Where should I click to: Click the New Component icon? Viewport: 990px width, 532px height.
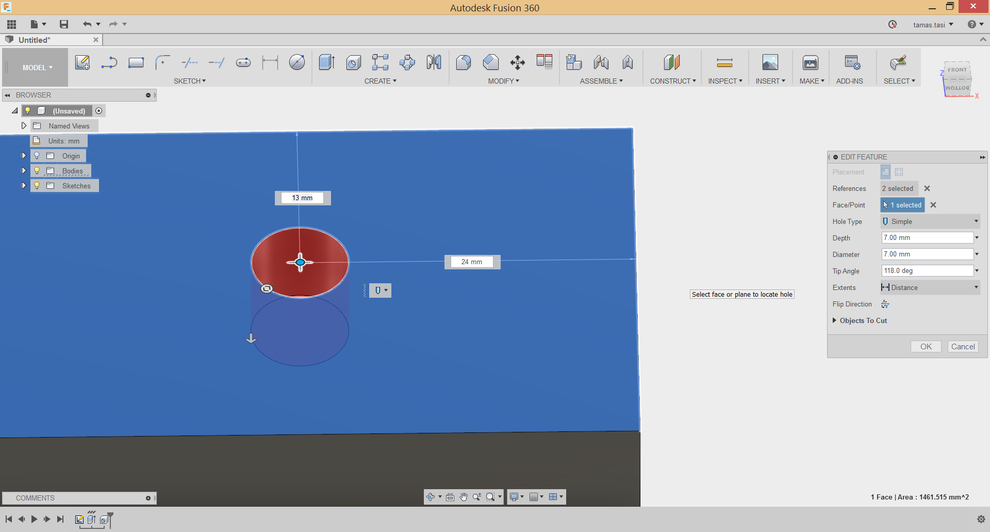(574, 62)
